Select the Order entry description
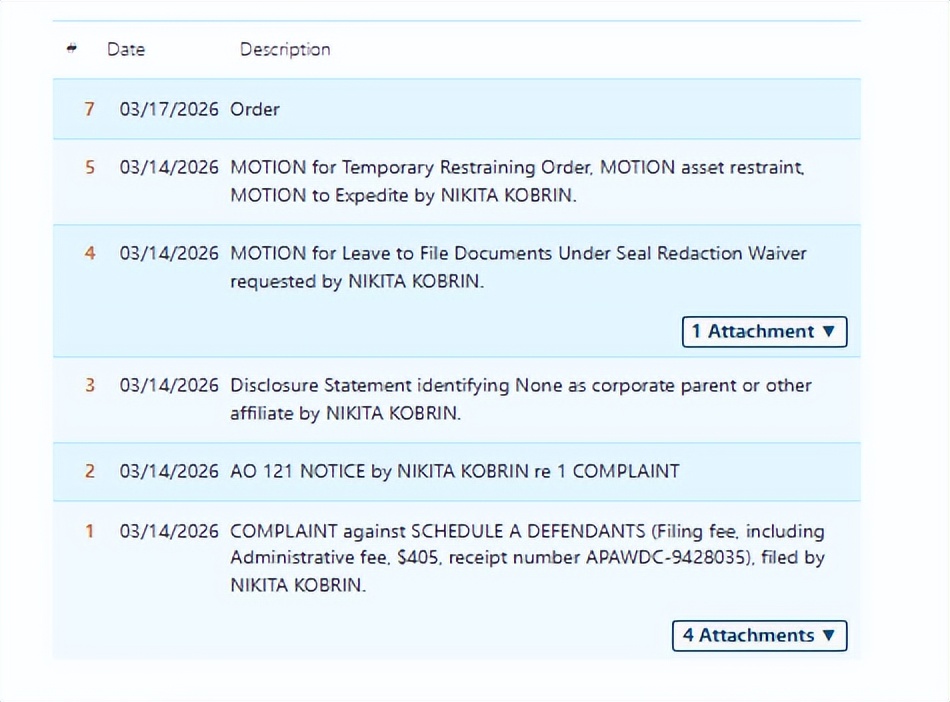950x702 pixels. pyautogui.click(x=255, y=109)
